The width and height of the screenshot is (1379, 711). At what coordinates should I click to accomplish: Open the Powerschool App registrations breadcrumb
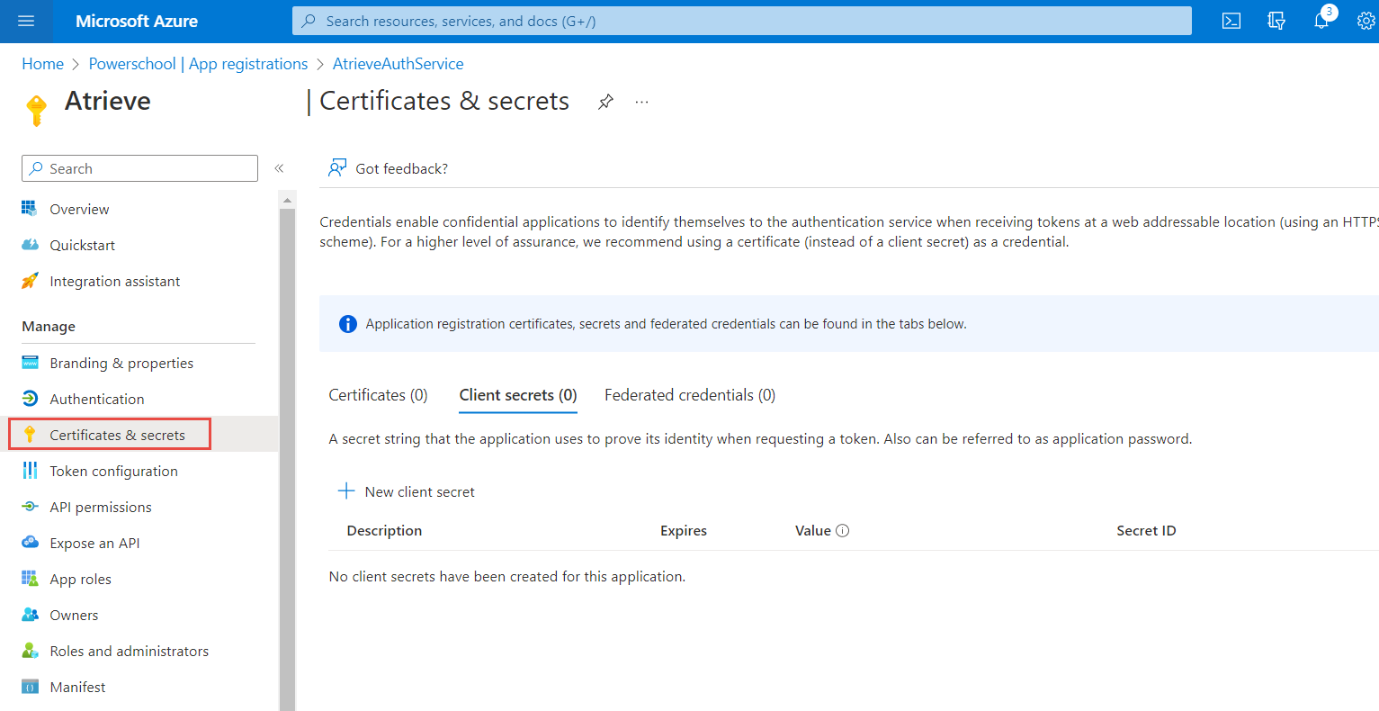(198, 64)
